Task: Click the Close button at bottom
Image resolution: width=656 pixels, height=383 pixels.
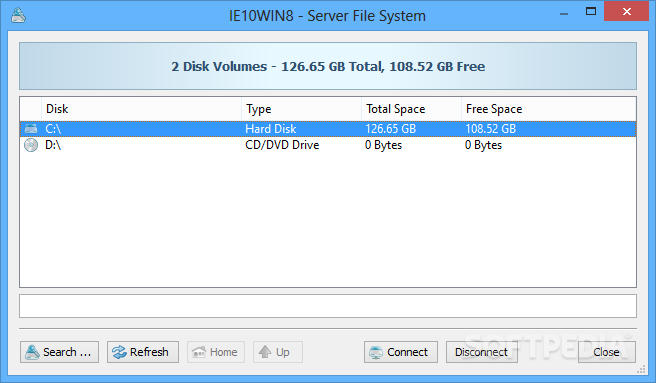Action: [607, 352]
